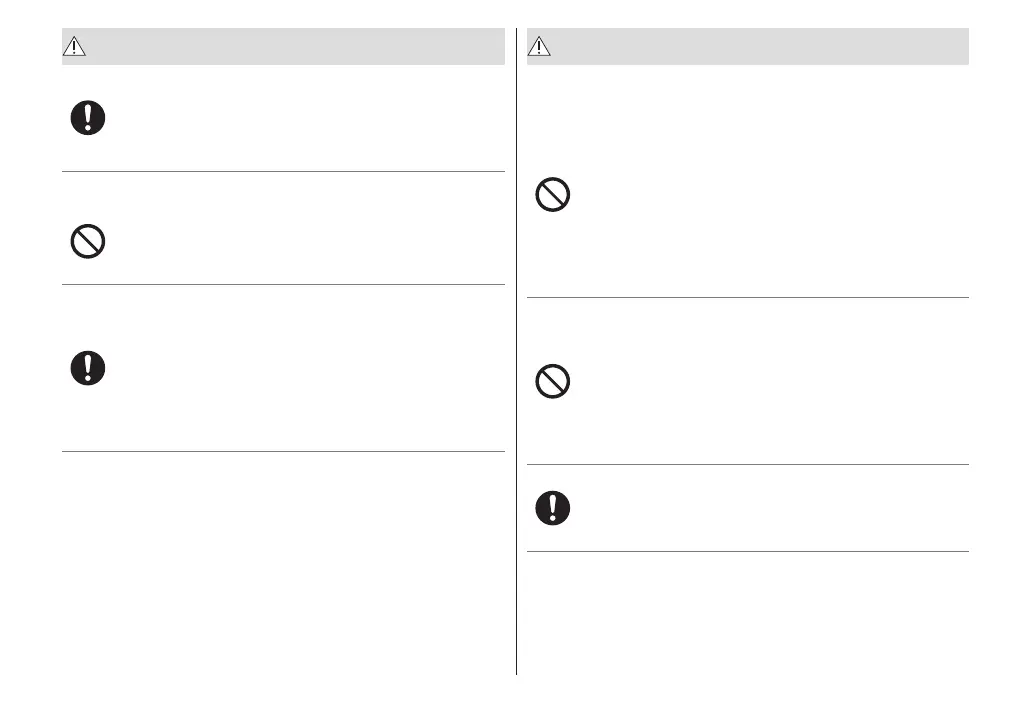Click the bottom divider in the right column
Image resolution: width=1032 pixels, height=726 pixels.
[x=748, y=551]
